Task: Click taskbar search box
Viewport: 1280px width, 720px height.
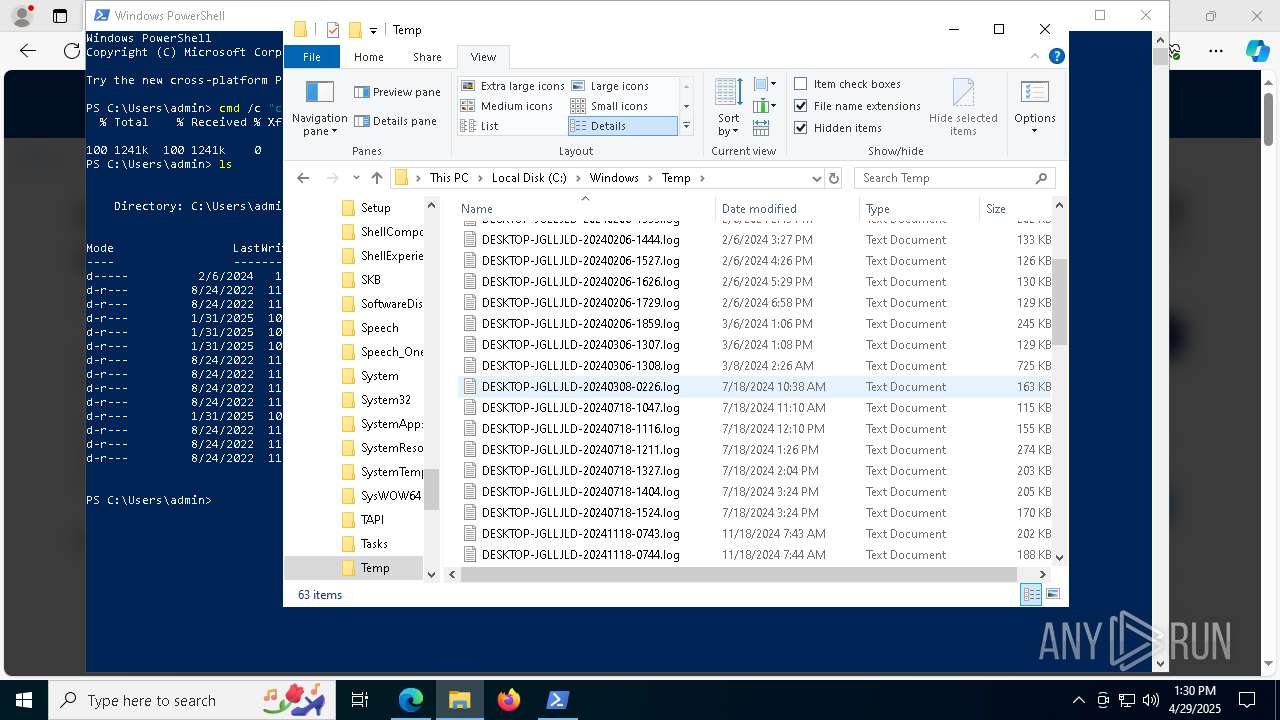Action: pyautogui.click(x=193, y=700)
